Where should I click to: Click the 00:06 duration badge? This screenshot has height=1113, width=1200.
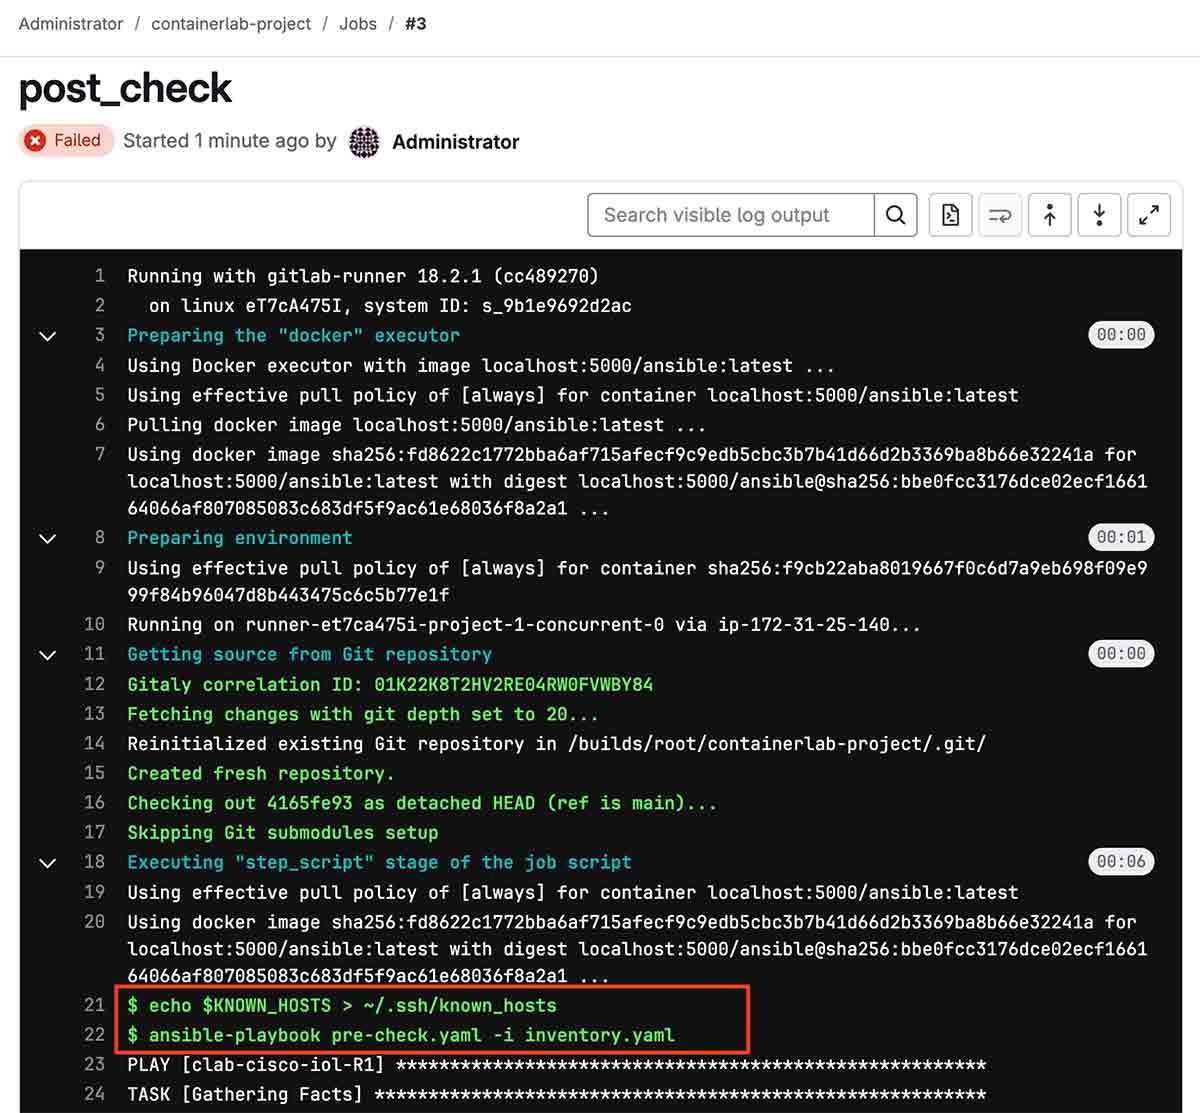pos(1120,862)
